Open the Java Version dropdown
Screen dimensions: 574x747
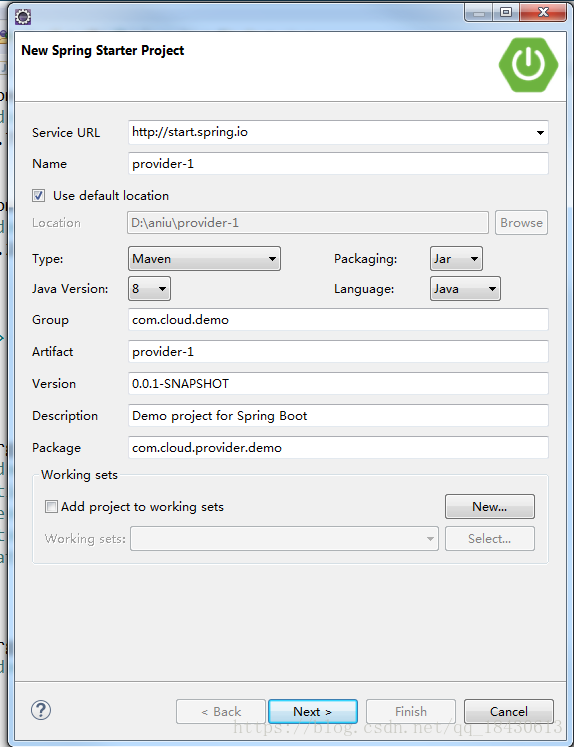pyautogui.click(x=149, y=289)
